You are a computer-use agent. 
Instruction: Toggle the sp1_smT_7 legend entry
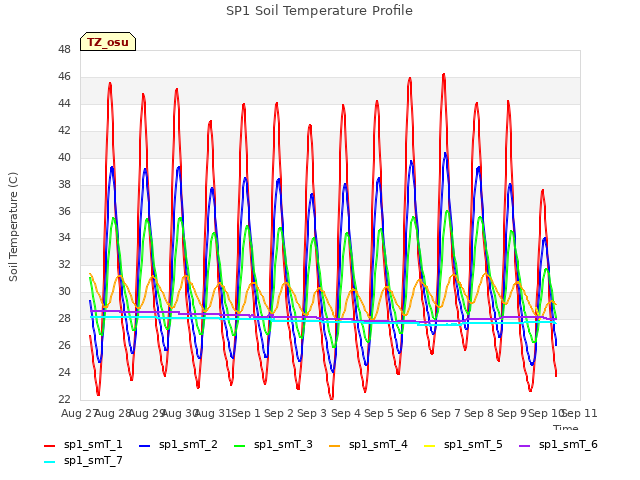coord(83,460)
